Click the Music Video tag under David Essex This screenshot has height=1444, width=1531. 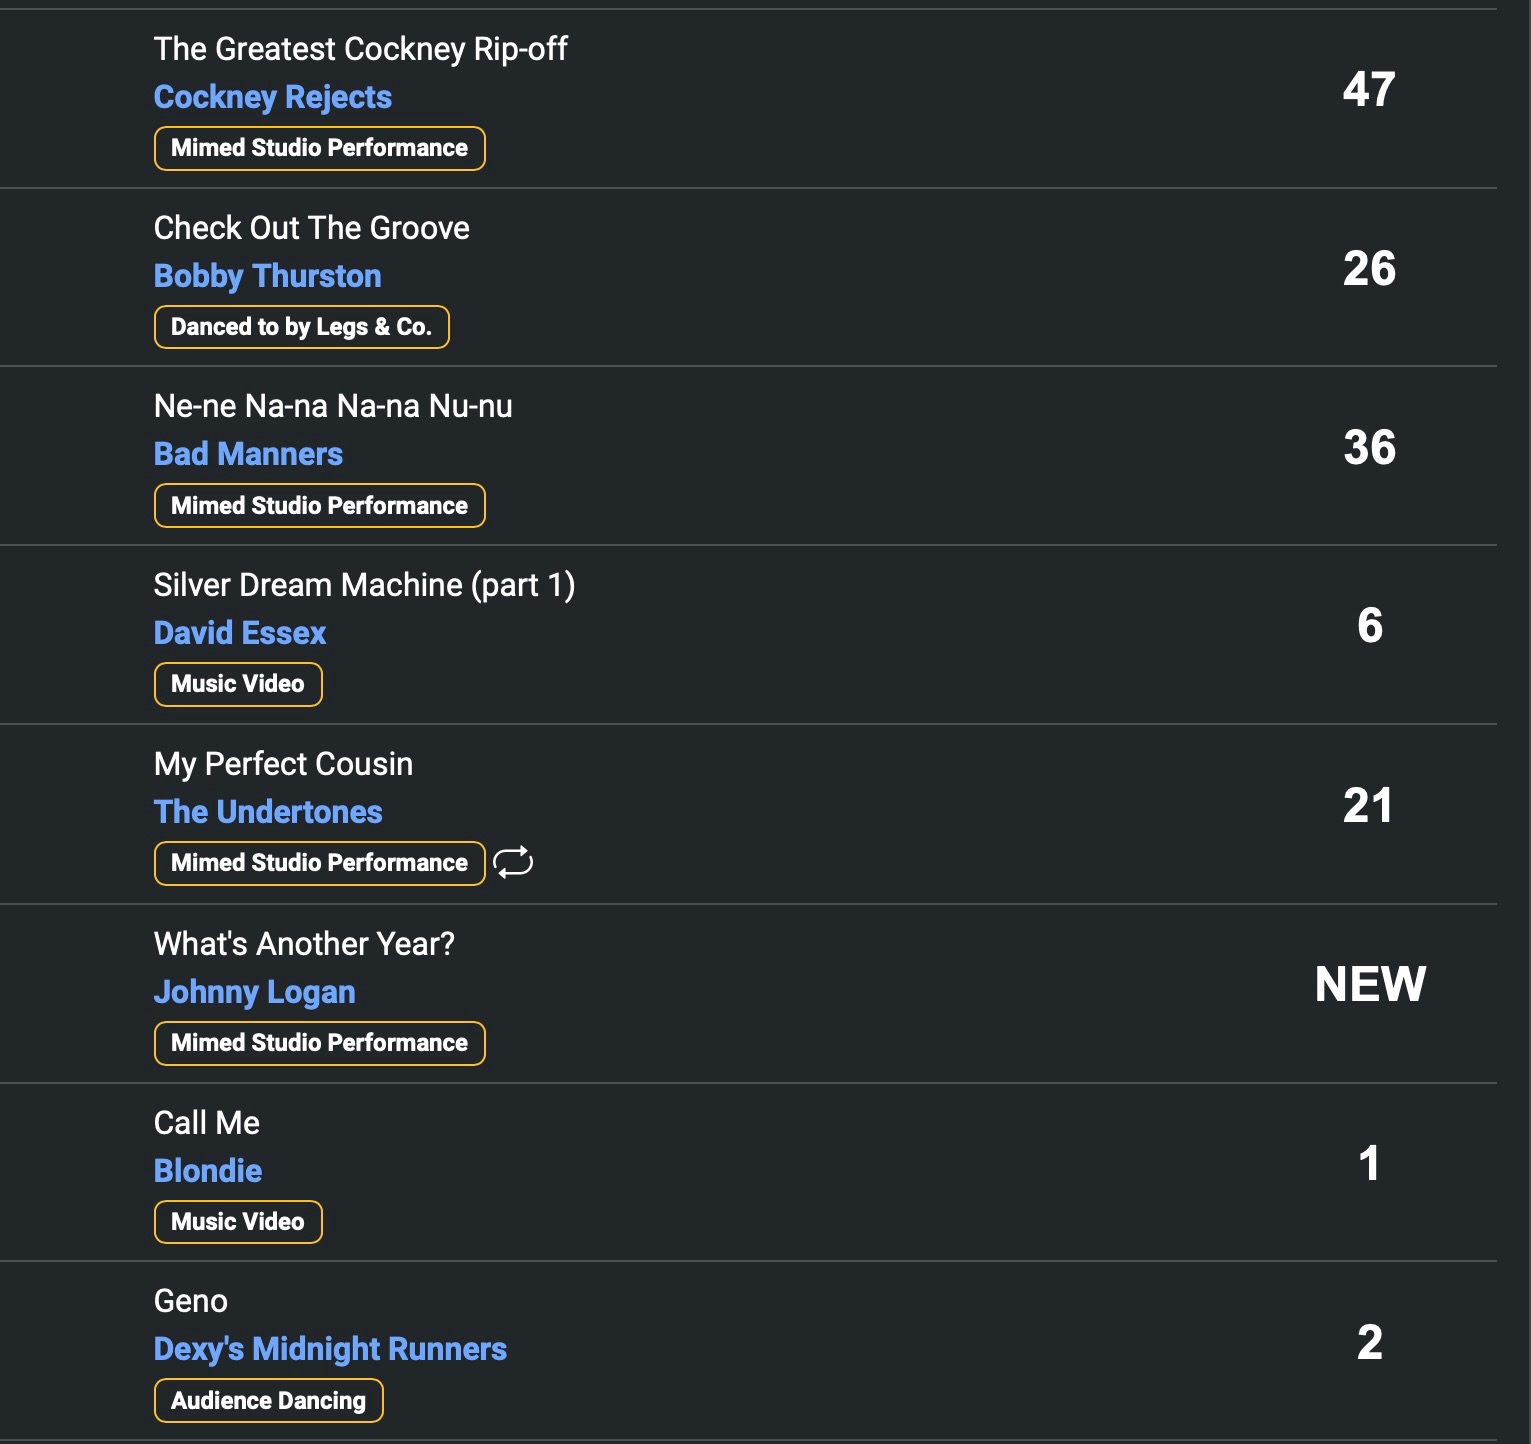coord(238,684)
